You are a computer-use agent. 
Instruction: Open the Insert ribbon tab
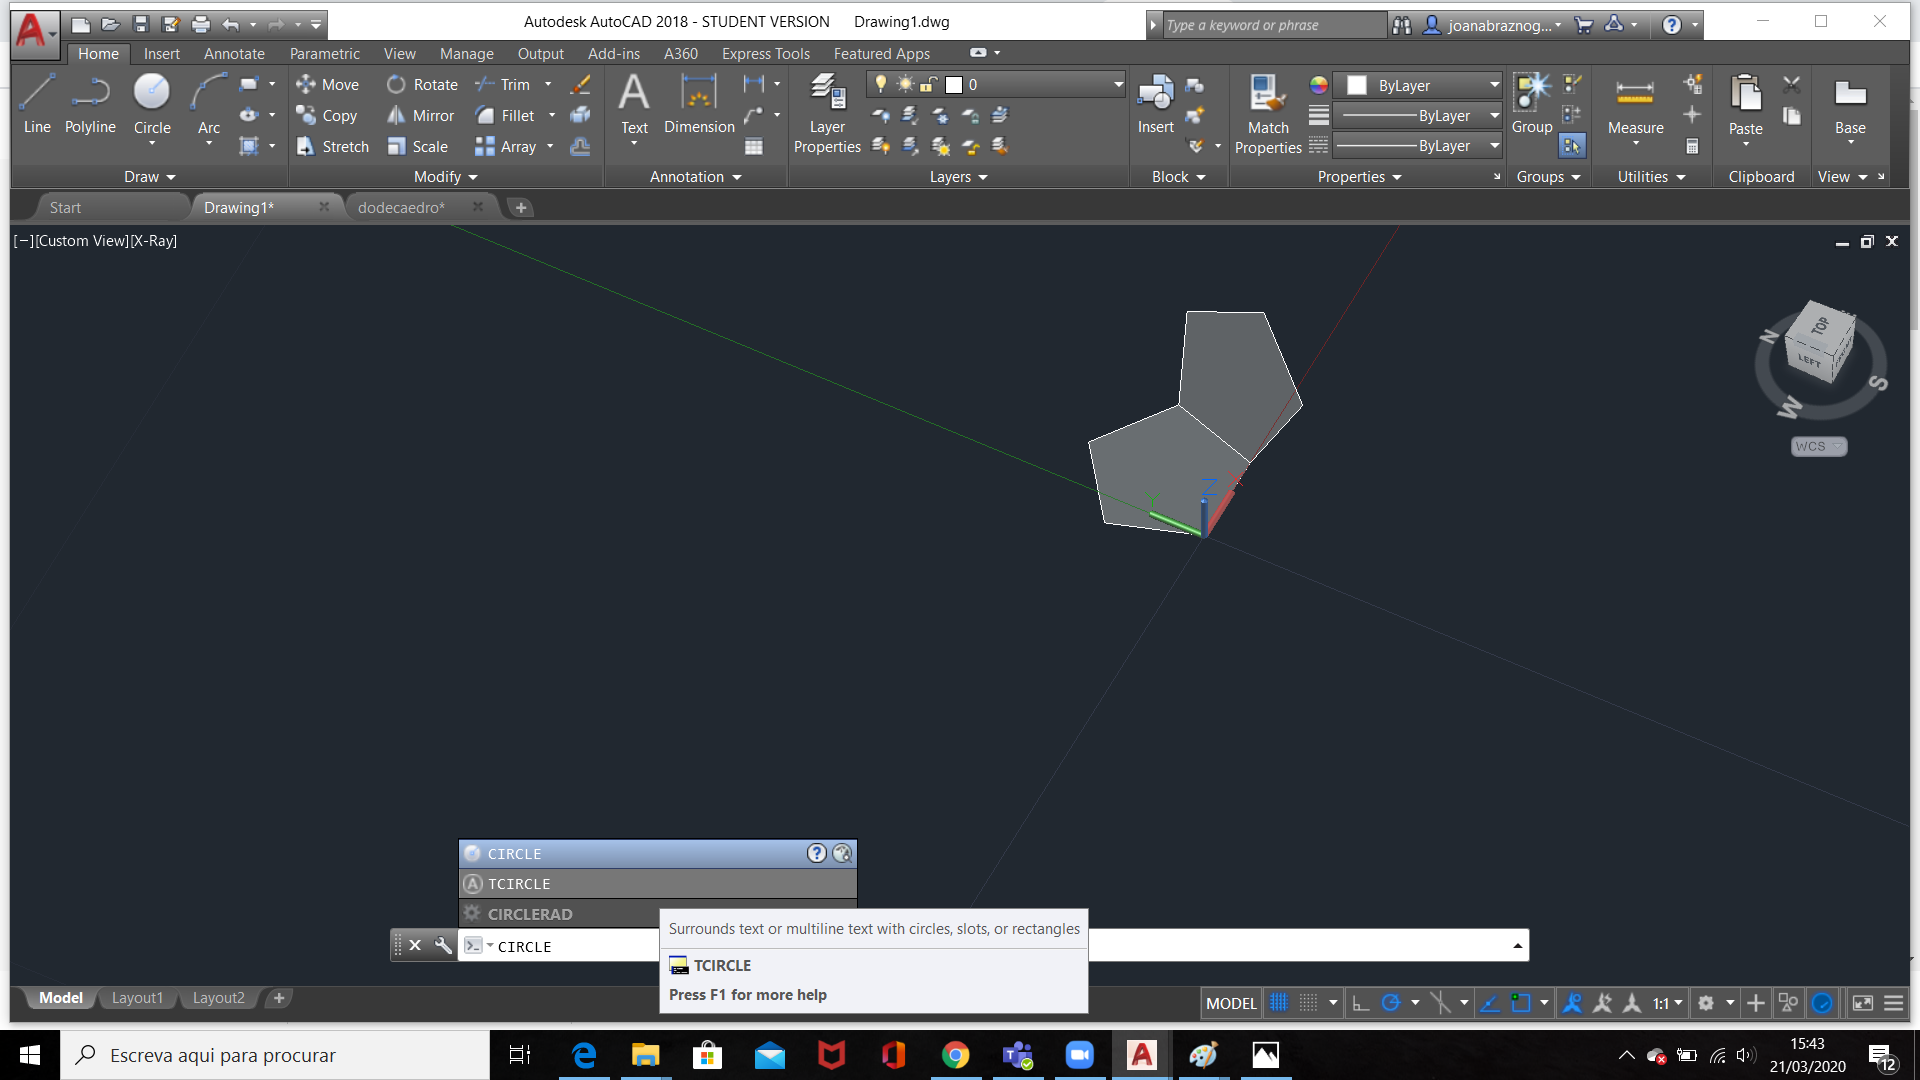point(161,53)
